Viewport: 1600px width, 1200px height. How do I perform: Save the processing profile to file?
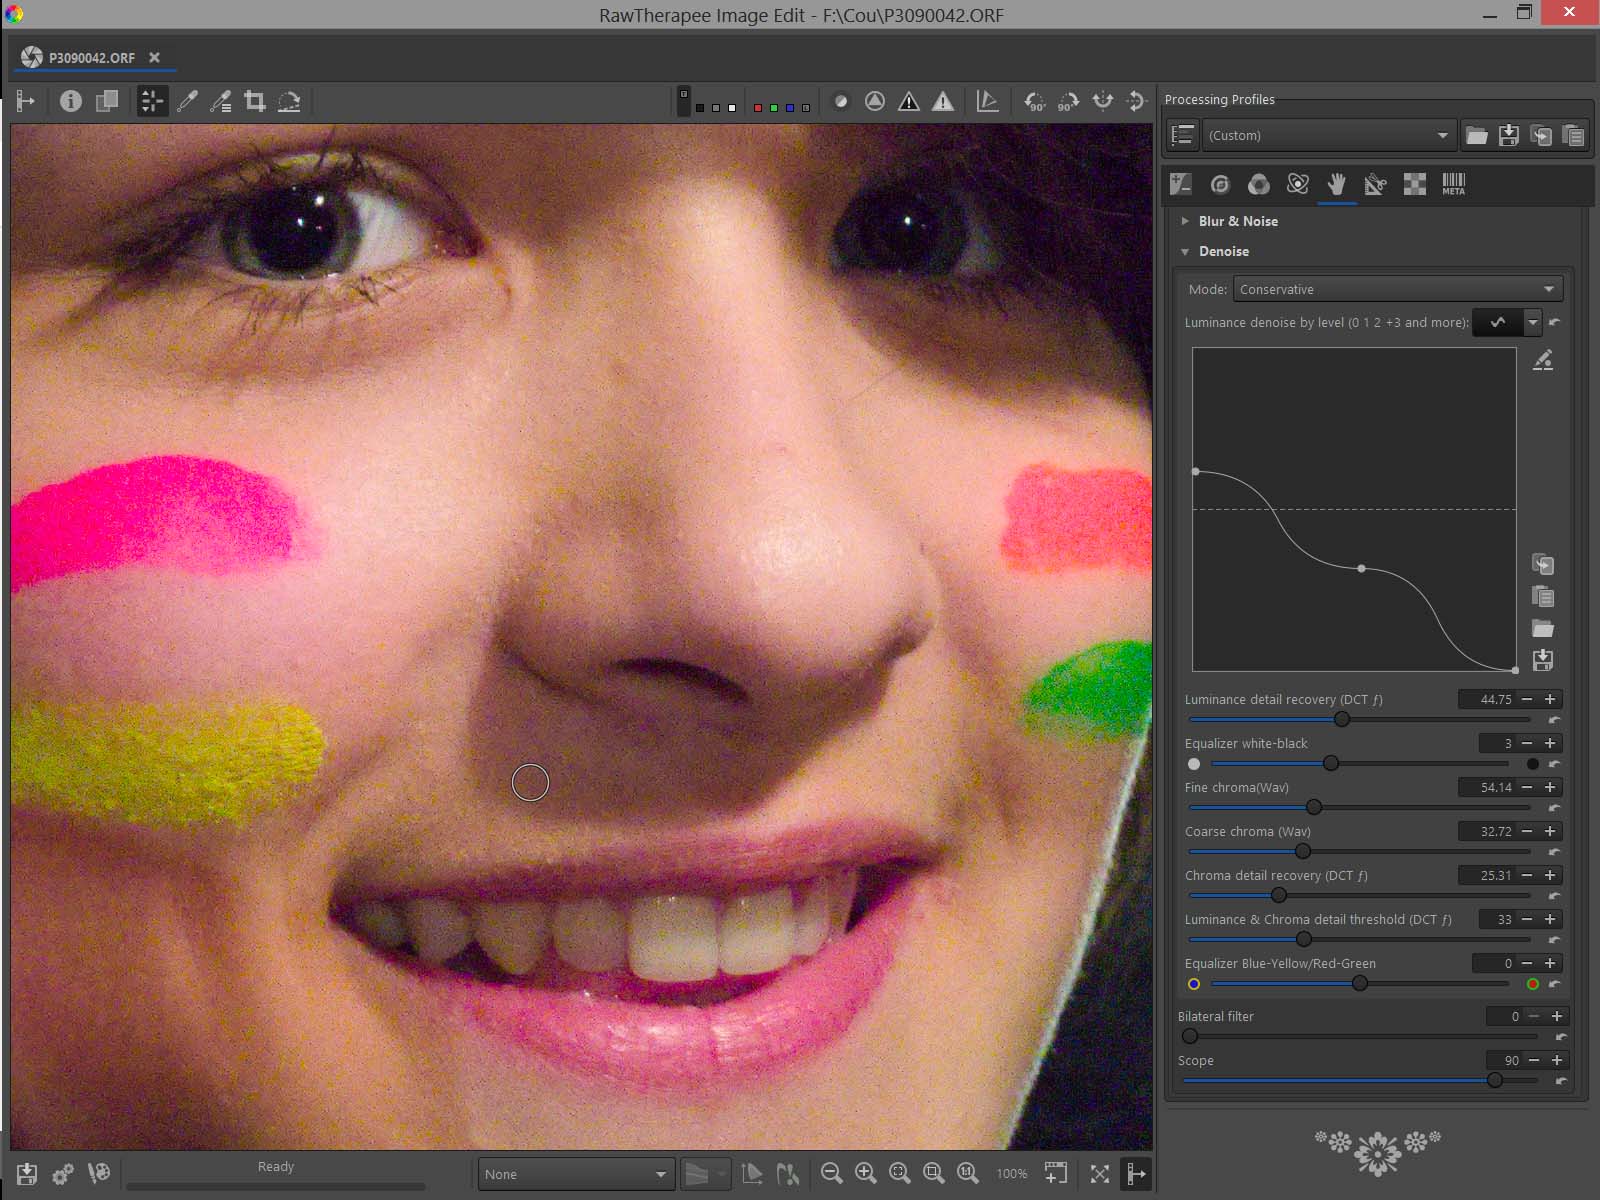coord(1509,135)
